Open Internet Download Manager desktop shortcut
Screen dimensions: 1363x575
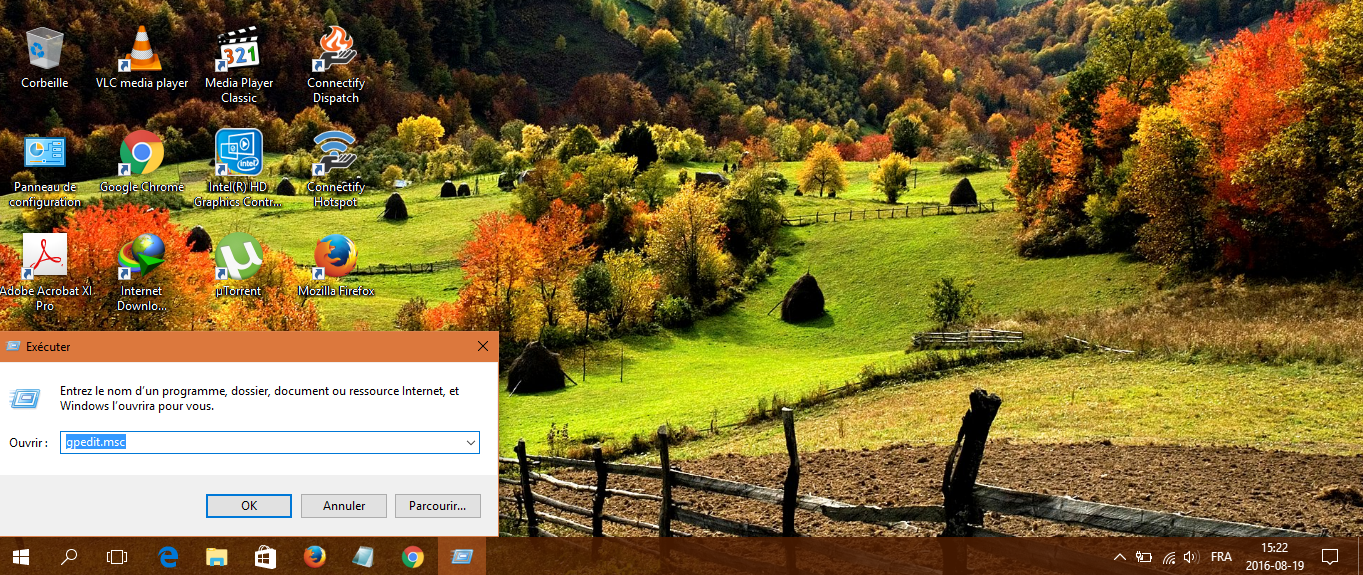(x=142, y=272)
